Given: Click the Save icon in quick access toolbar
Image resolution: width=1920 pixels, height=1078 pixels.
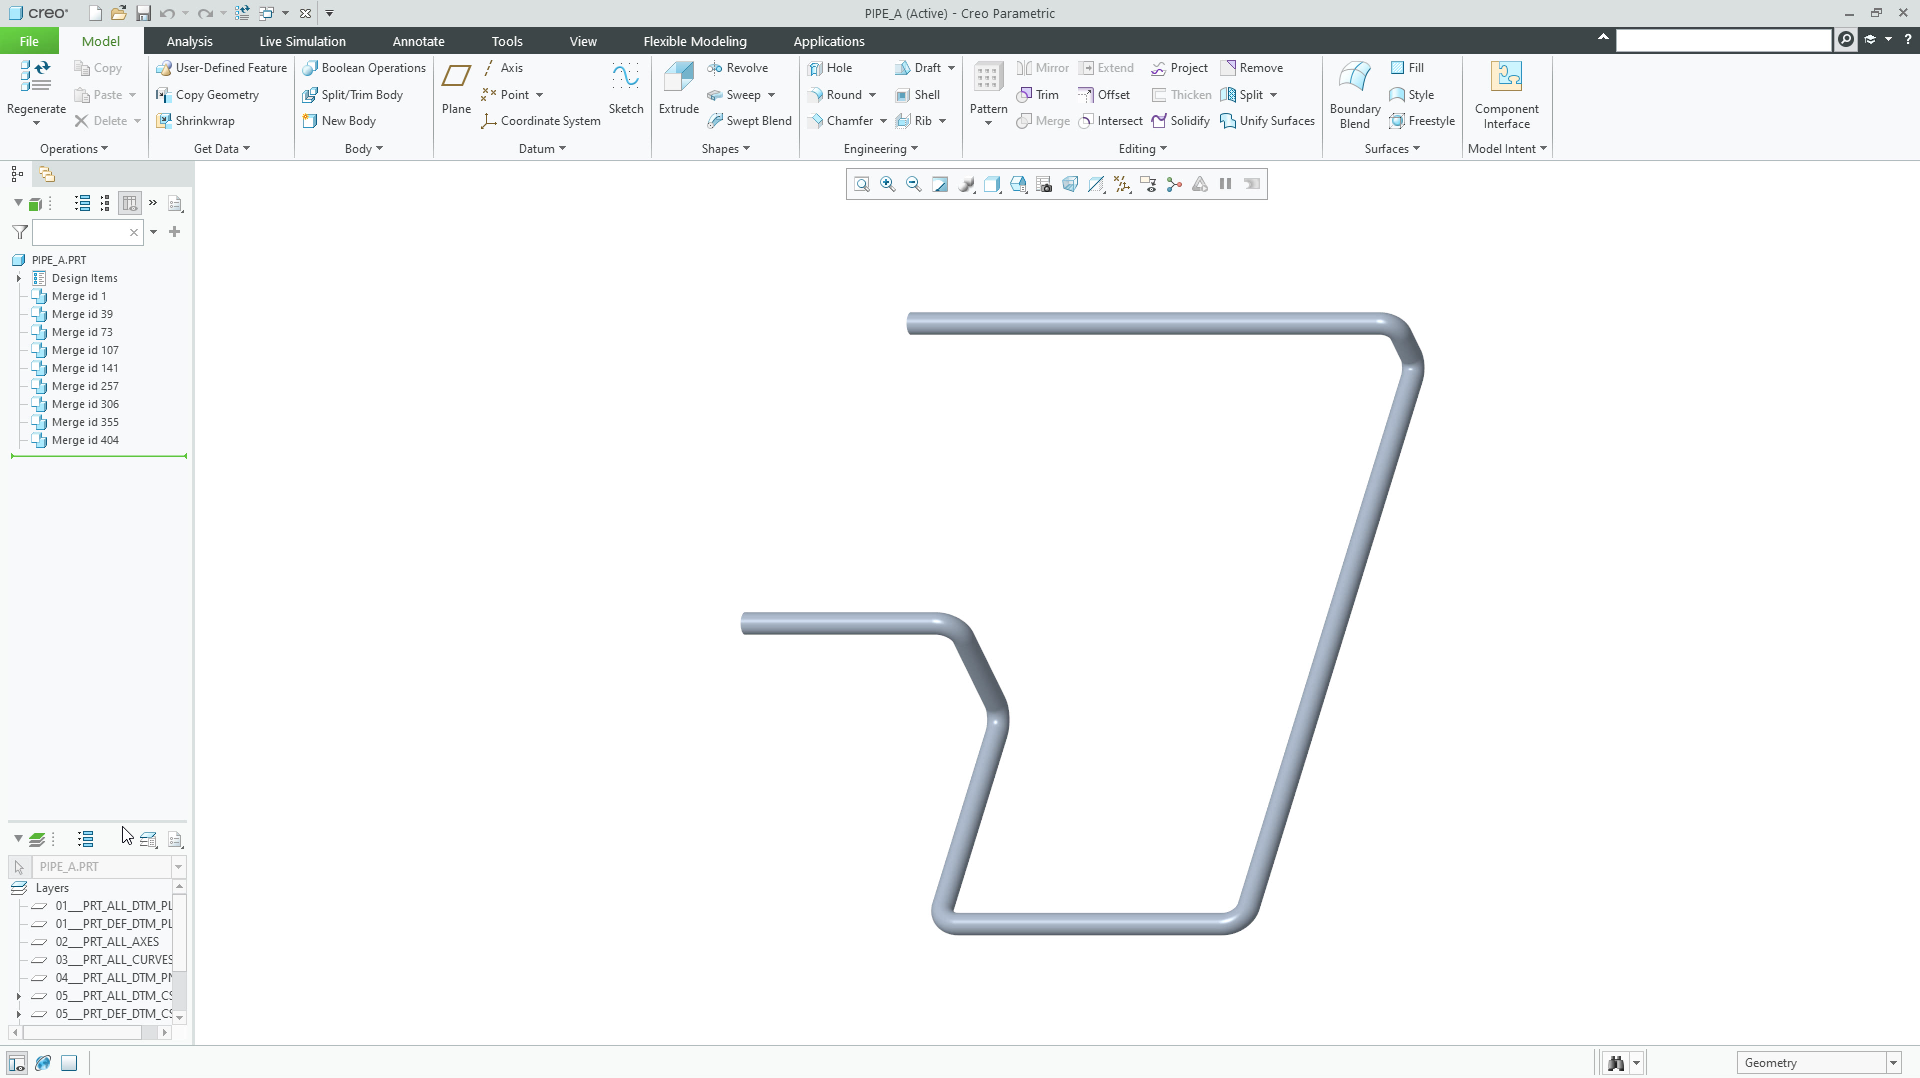Looking at the screenshot, I should pos(143,13).
